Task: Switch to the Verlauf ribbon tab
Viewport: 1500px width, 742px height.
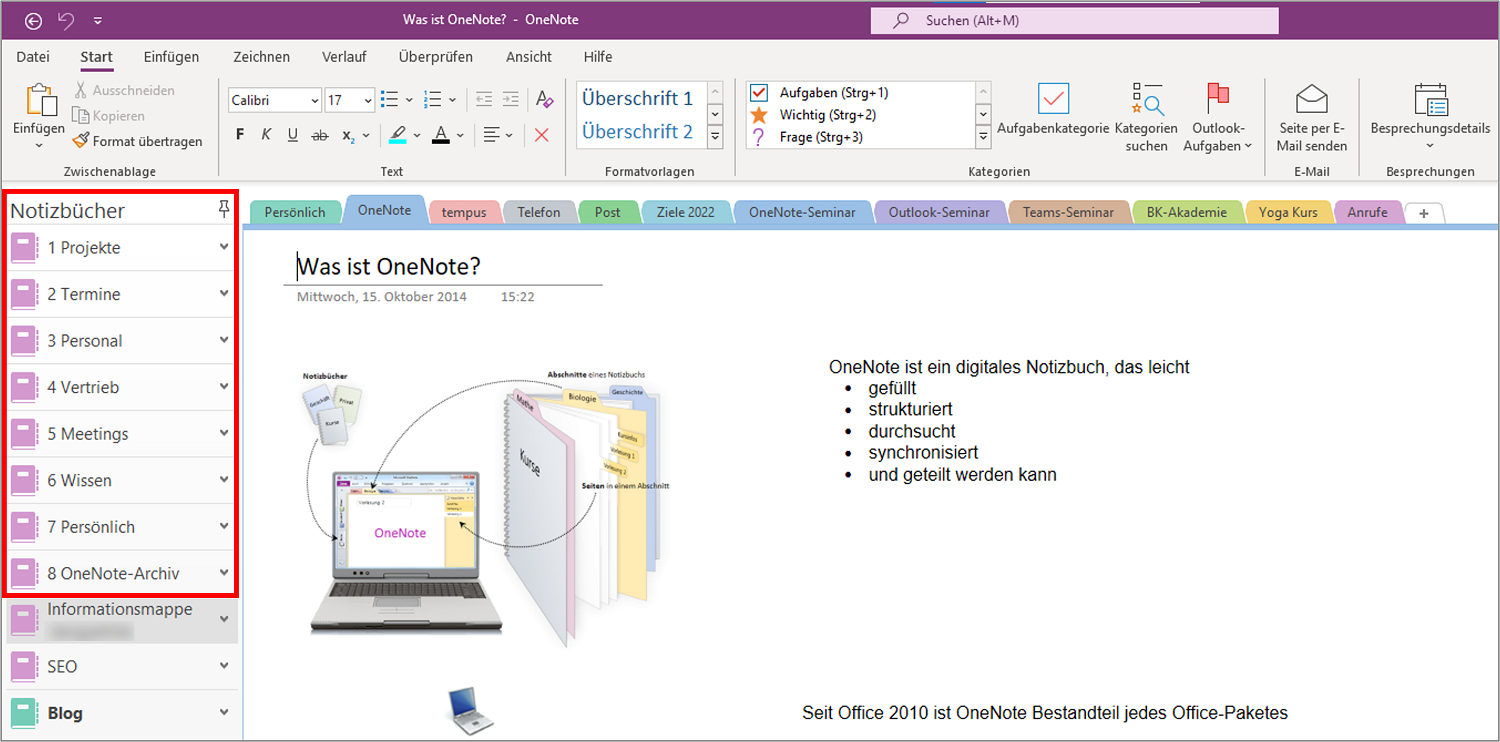Action: 343,57
